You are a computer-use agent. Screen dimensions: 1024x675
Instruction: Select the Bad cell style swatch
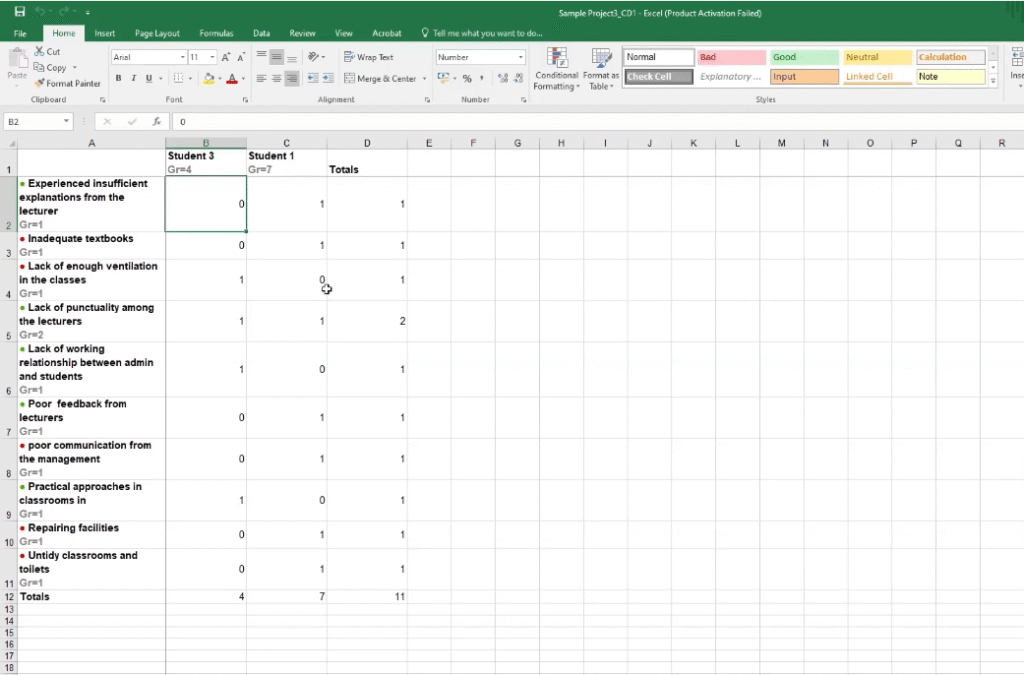click(x=730, y=57)
